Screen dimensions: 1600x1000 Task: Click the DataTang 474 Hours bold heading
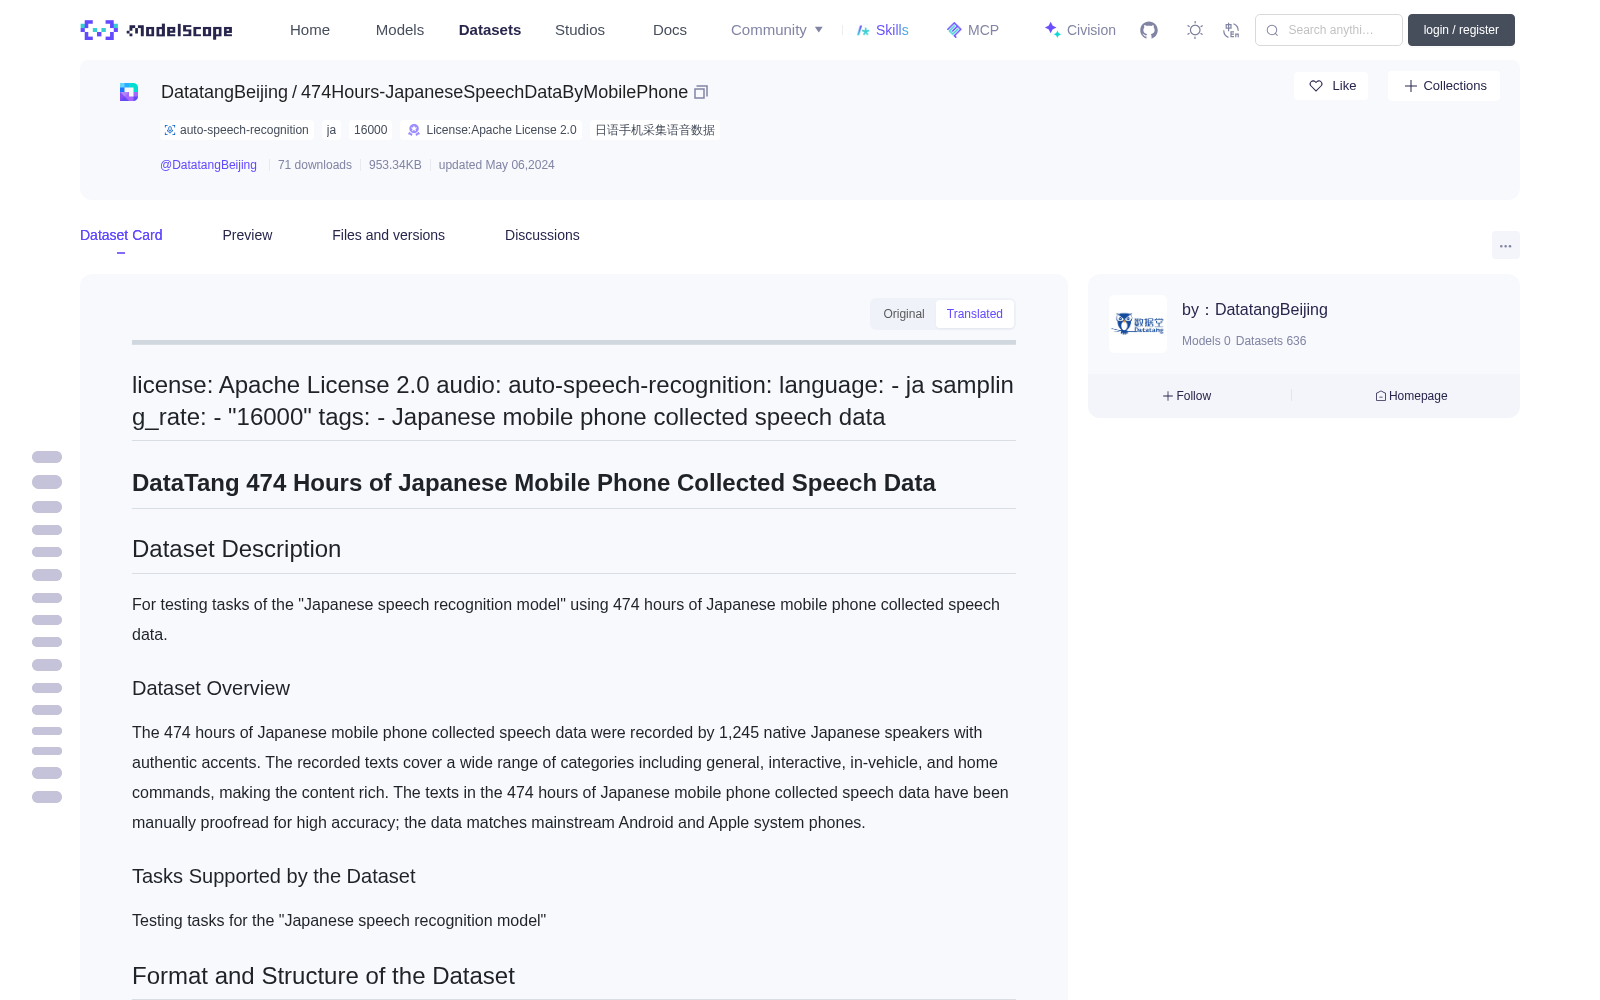click(x=534, y=483)
